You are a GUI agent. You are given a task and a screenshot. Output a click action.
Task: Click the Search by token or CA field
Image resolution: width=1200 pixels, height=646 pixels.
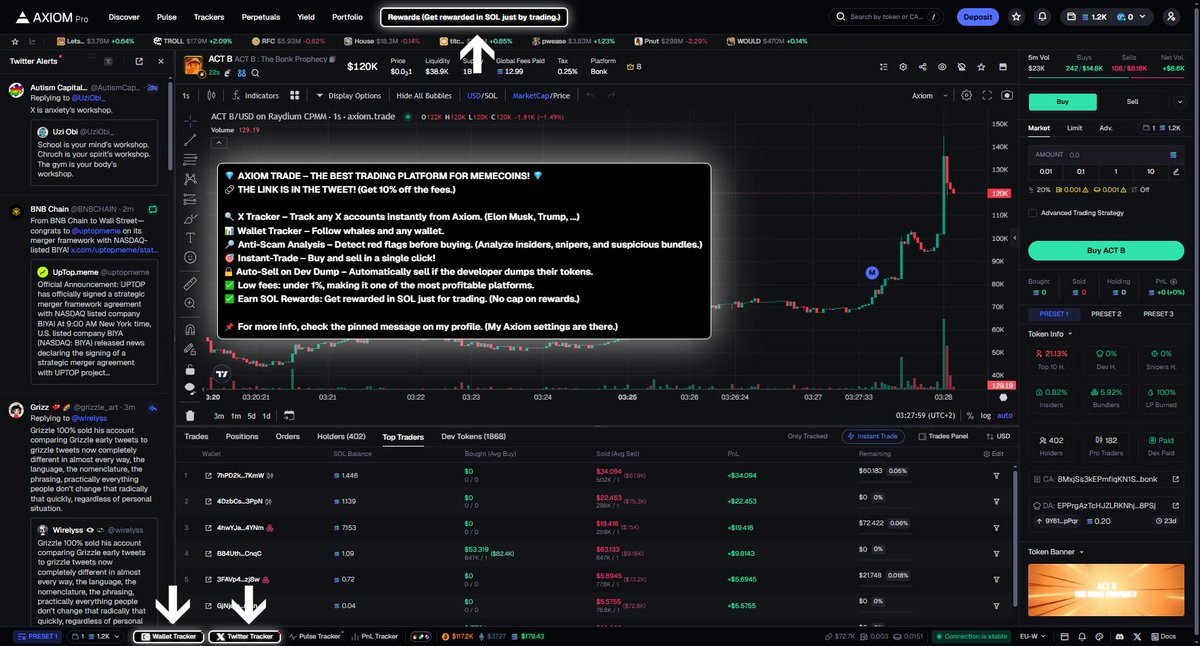point(886,17)
